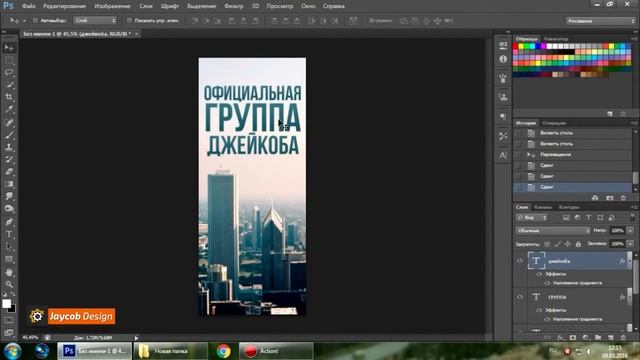The width and height of the screenshot is (640, 360).
Task: Select the Hand tool
Action: [x=9, y=272]
